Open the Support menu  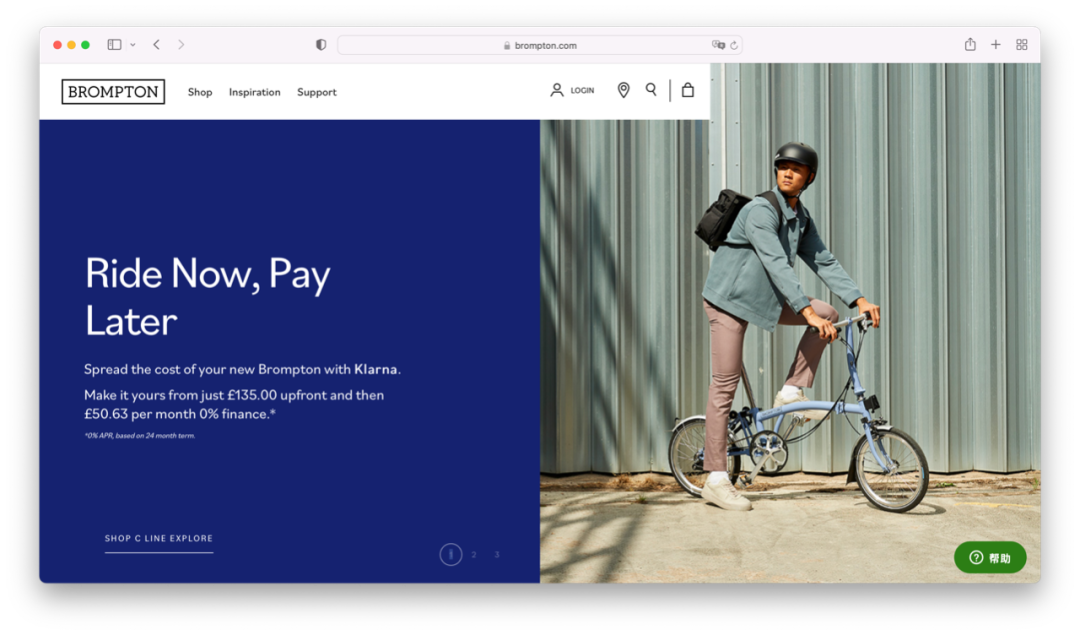pos(317,92)
